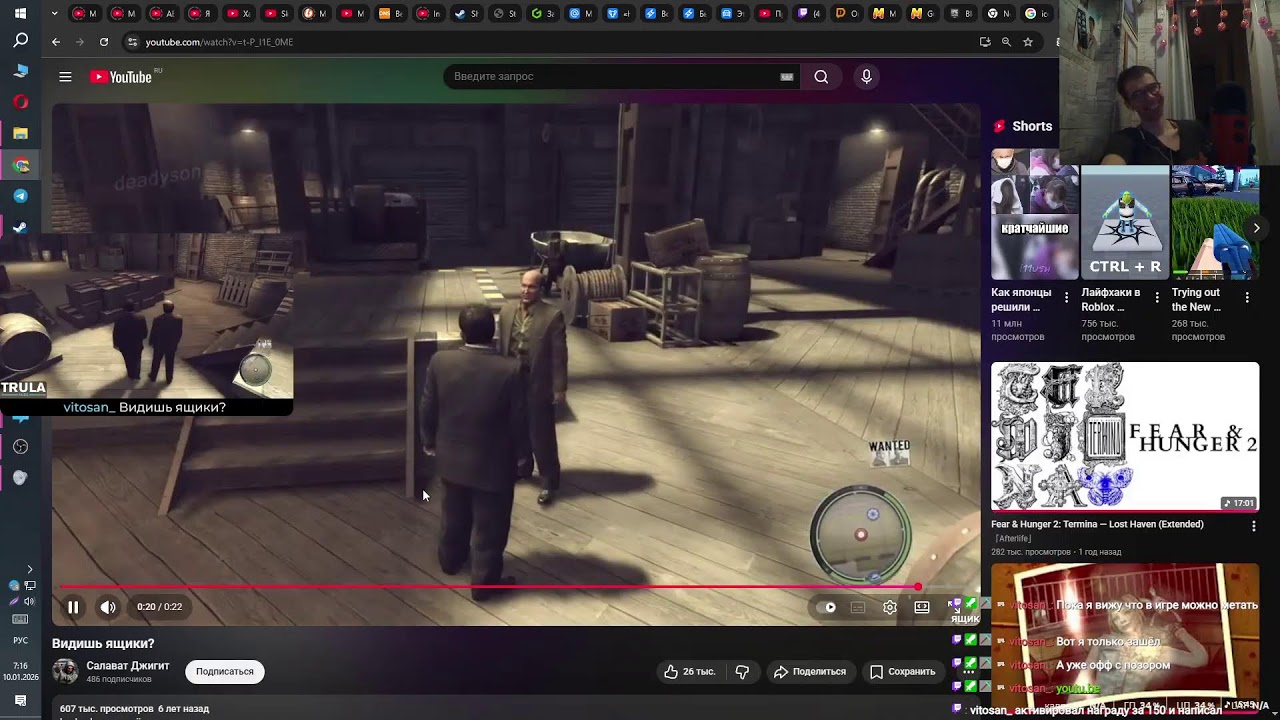Open zoom magnifier in address bar
1280x720 pixels.
point(1006,42)
